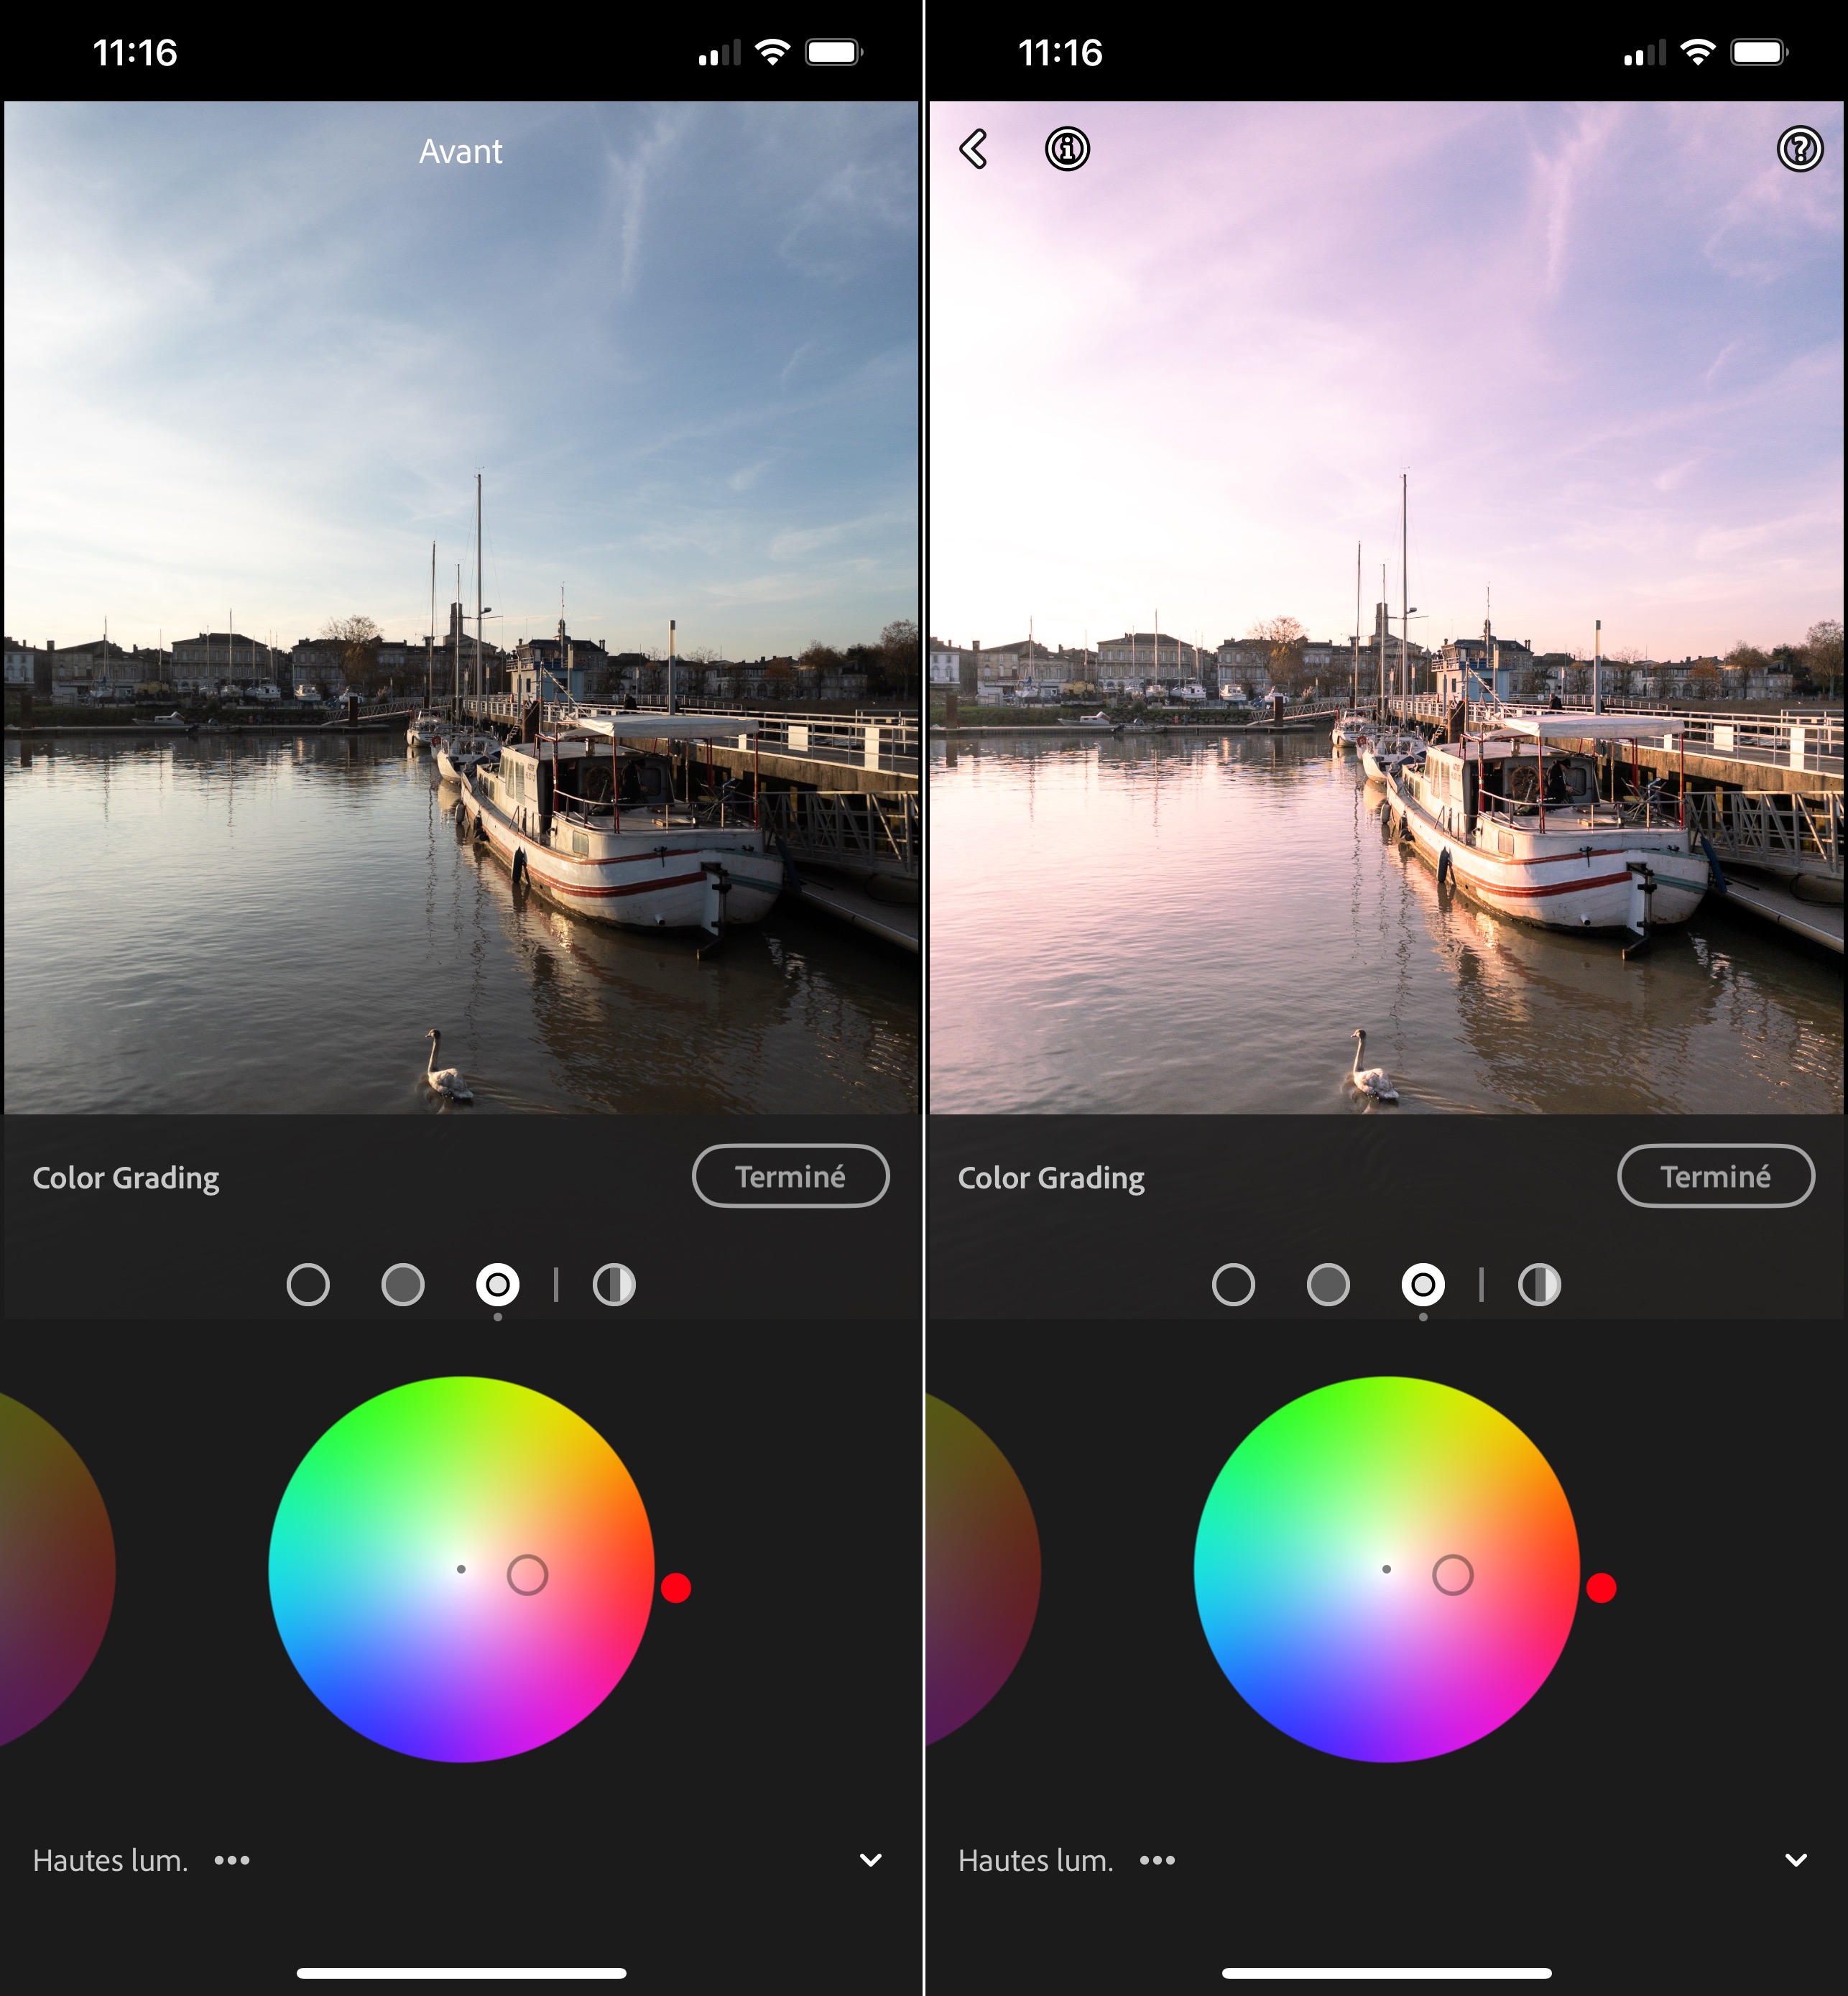Tap the edited pink-sky photo in right screen
The width and height of the screenshot is (1848, 1996).
[1386, 607]
